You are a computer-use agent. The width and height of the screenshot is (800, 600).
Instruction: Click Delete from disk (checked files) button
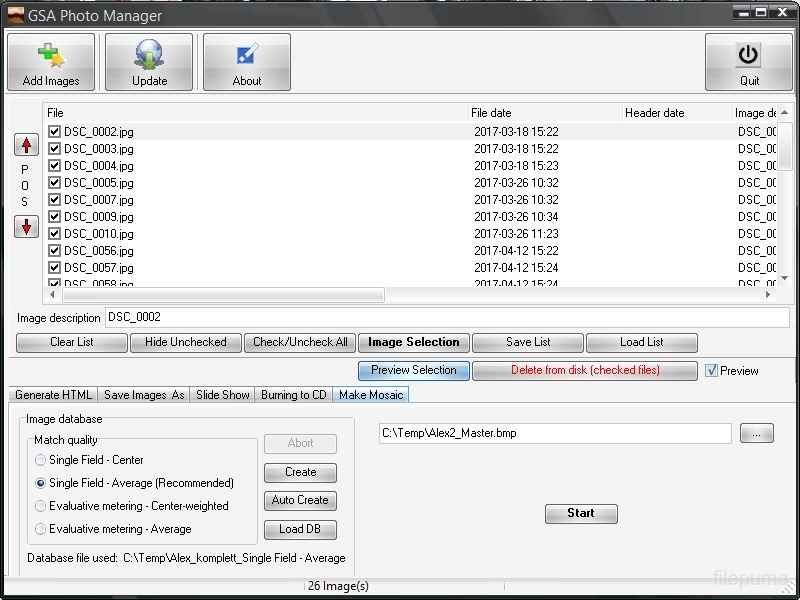(585, 370)
